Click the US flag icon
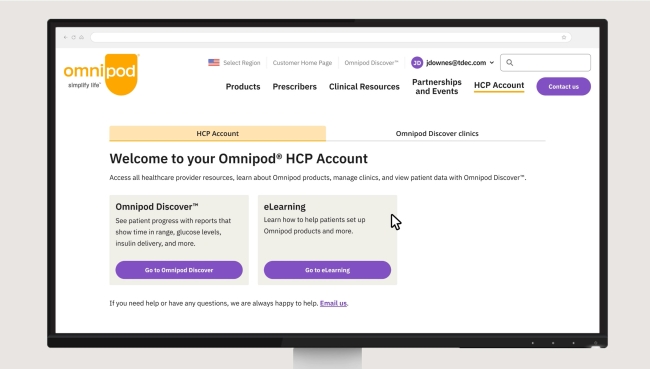650x369 pixels. [213, 63]
